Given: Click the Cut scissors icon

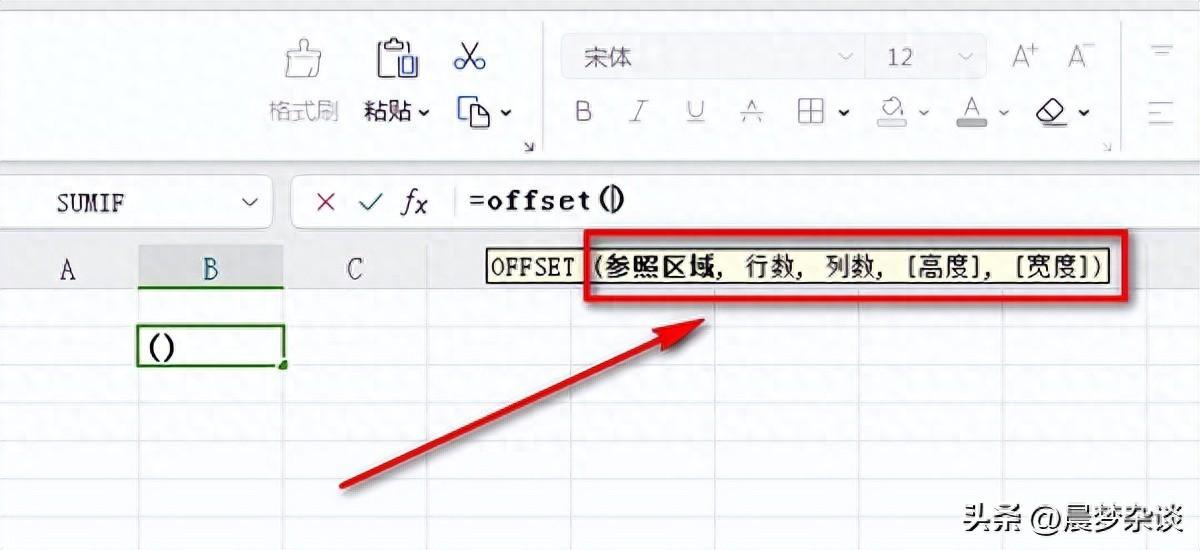Looking at the screenshot, I should [x=469, y=55].
